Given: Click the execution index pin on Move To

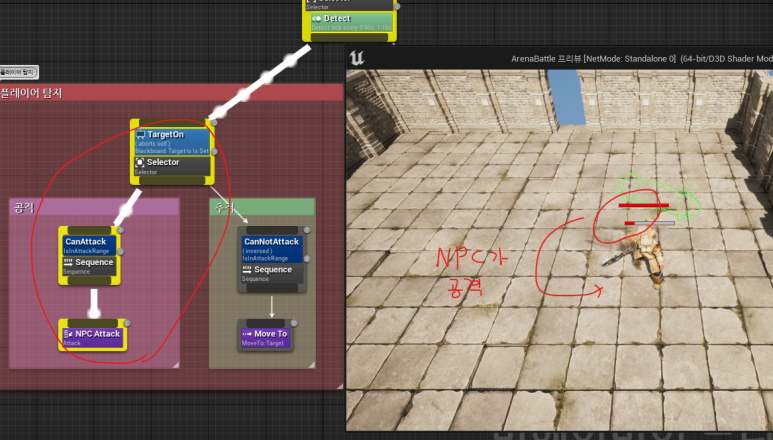Looking at the screenshot, I should [x=294, y=323].
